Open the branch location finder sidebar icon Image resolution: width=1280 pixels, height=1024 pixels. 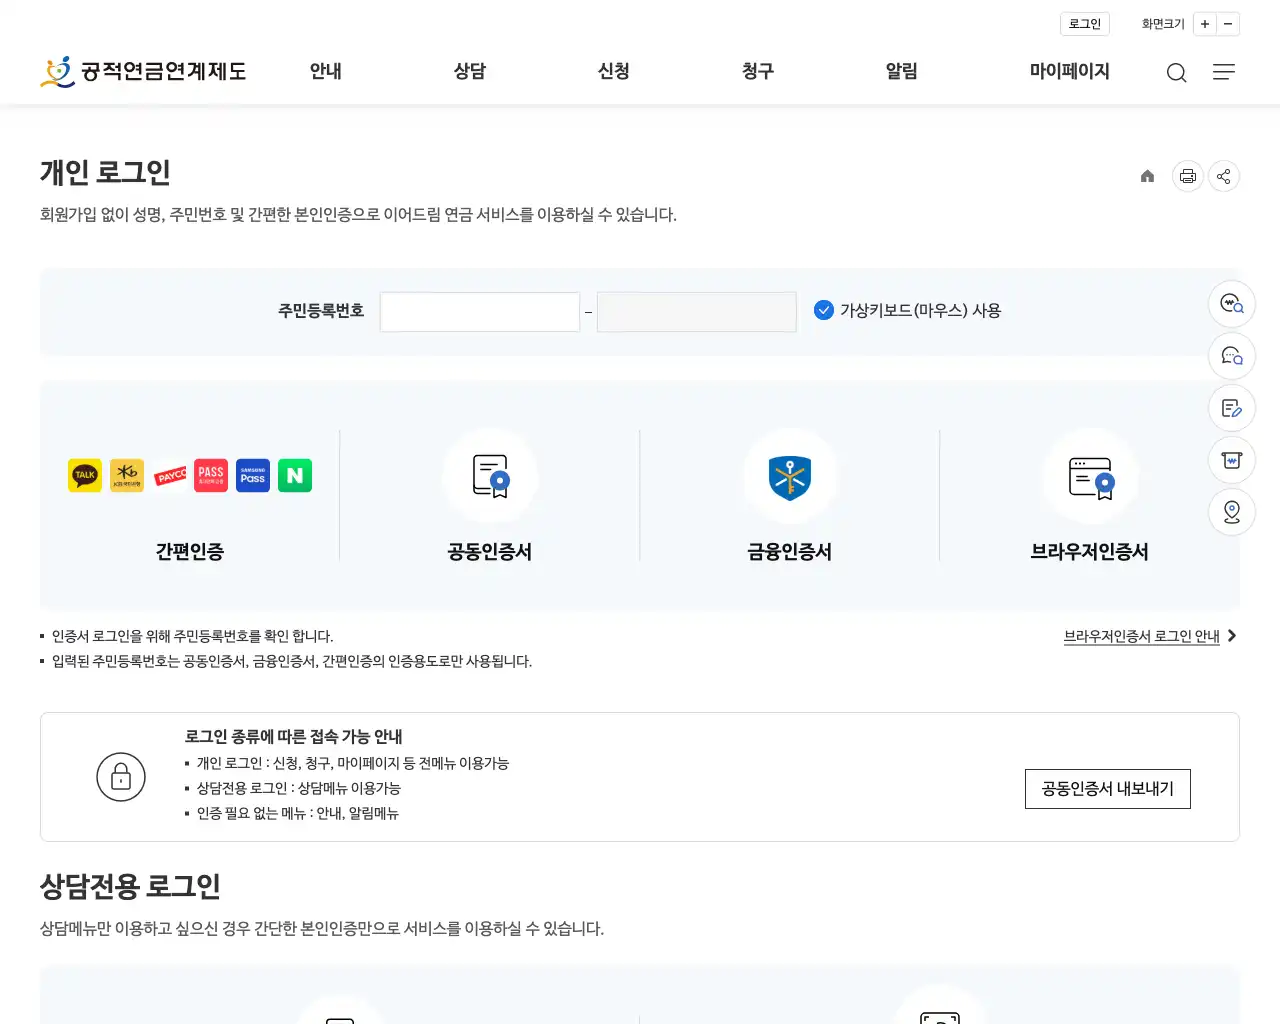click(1231, 512)
